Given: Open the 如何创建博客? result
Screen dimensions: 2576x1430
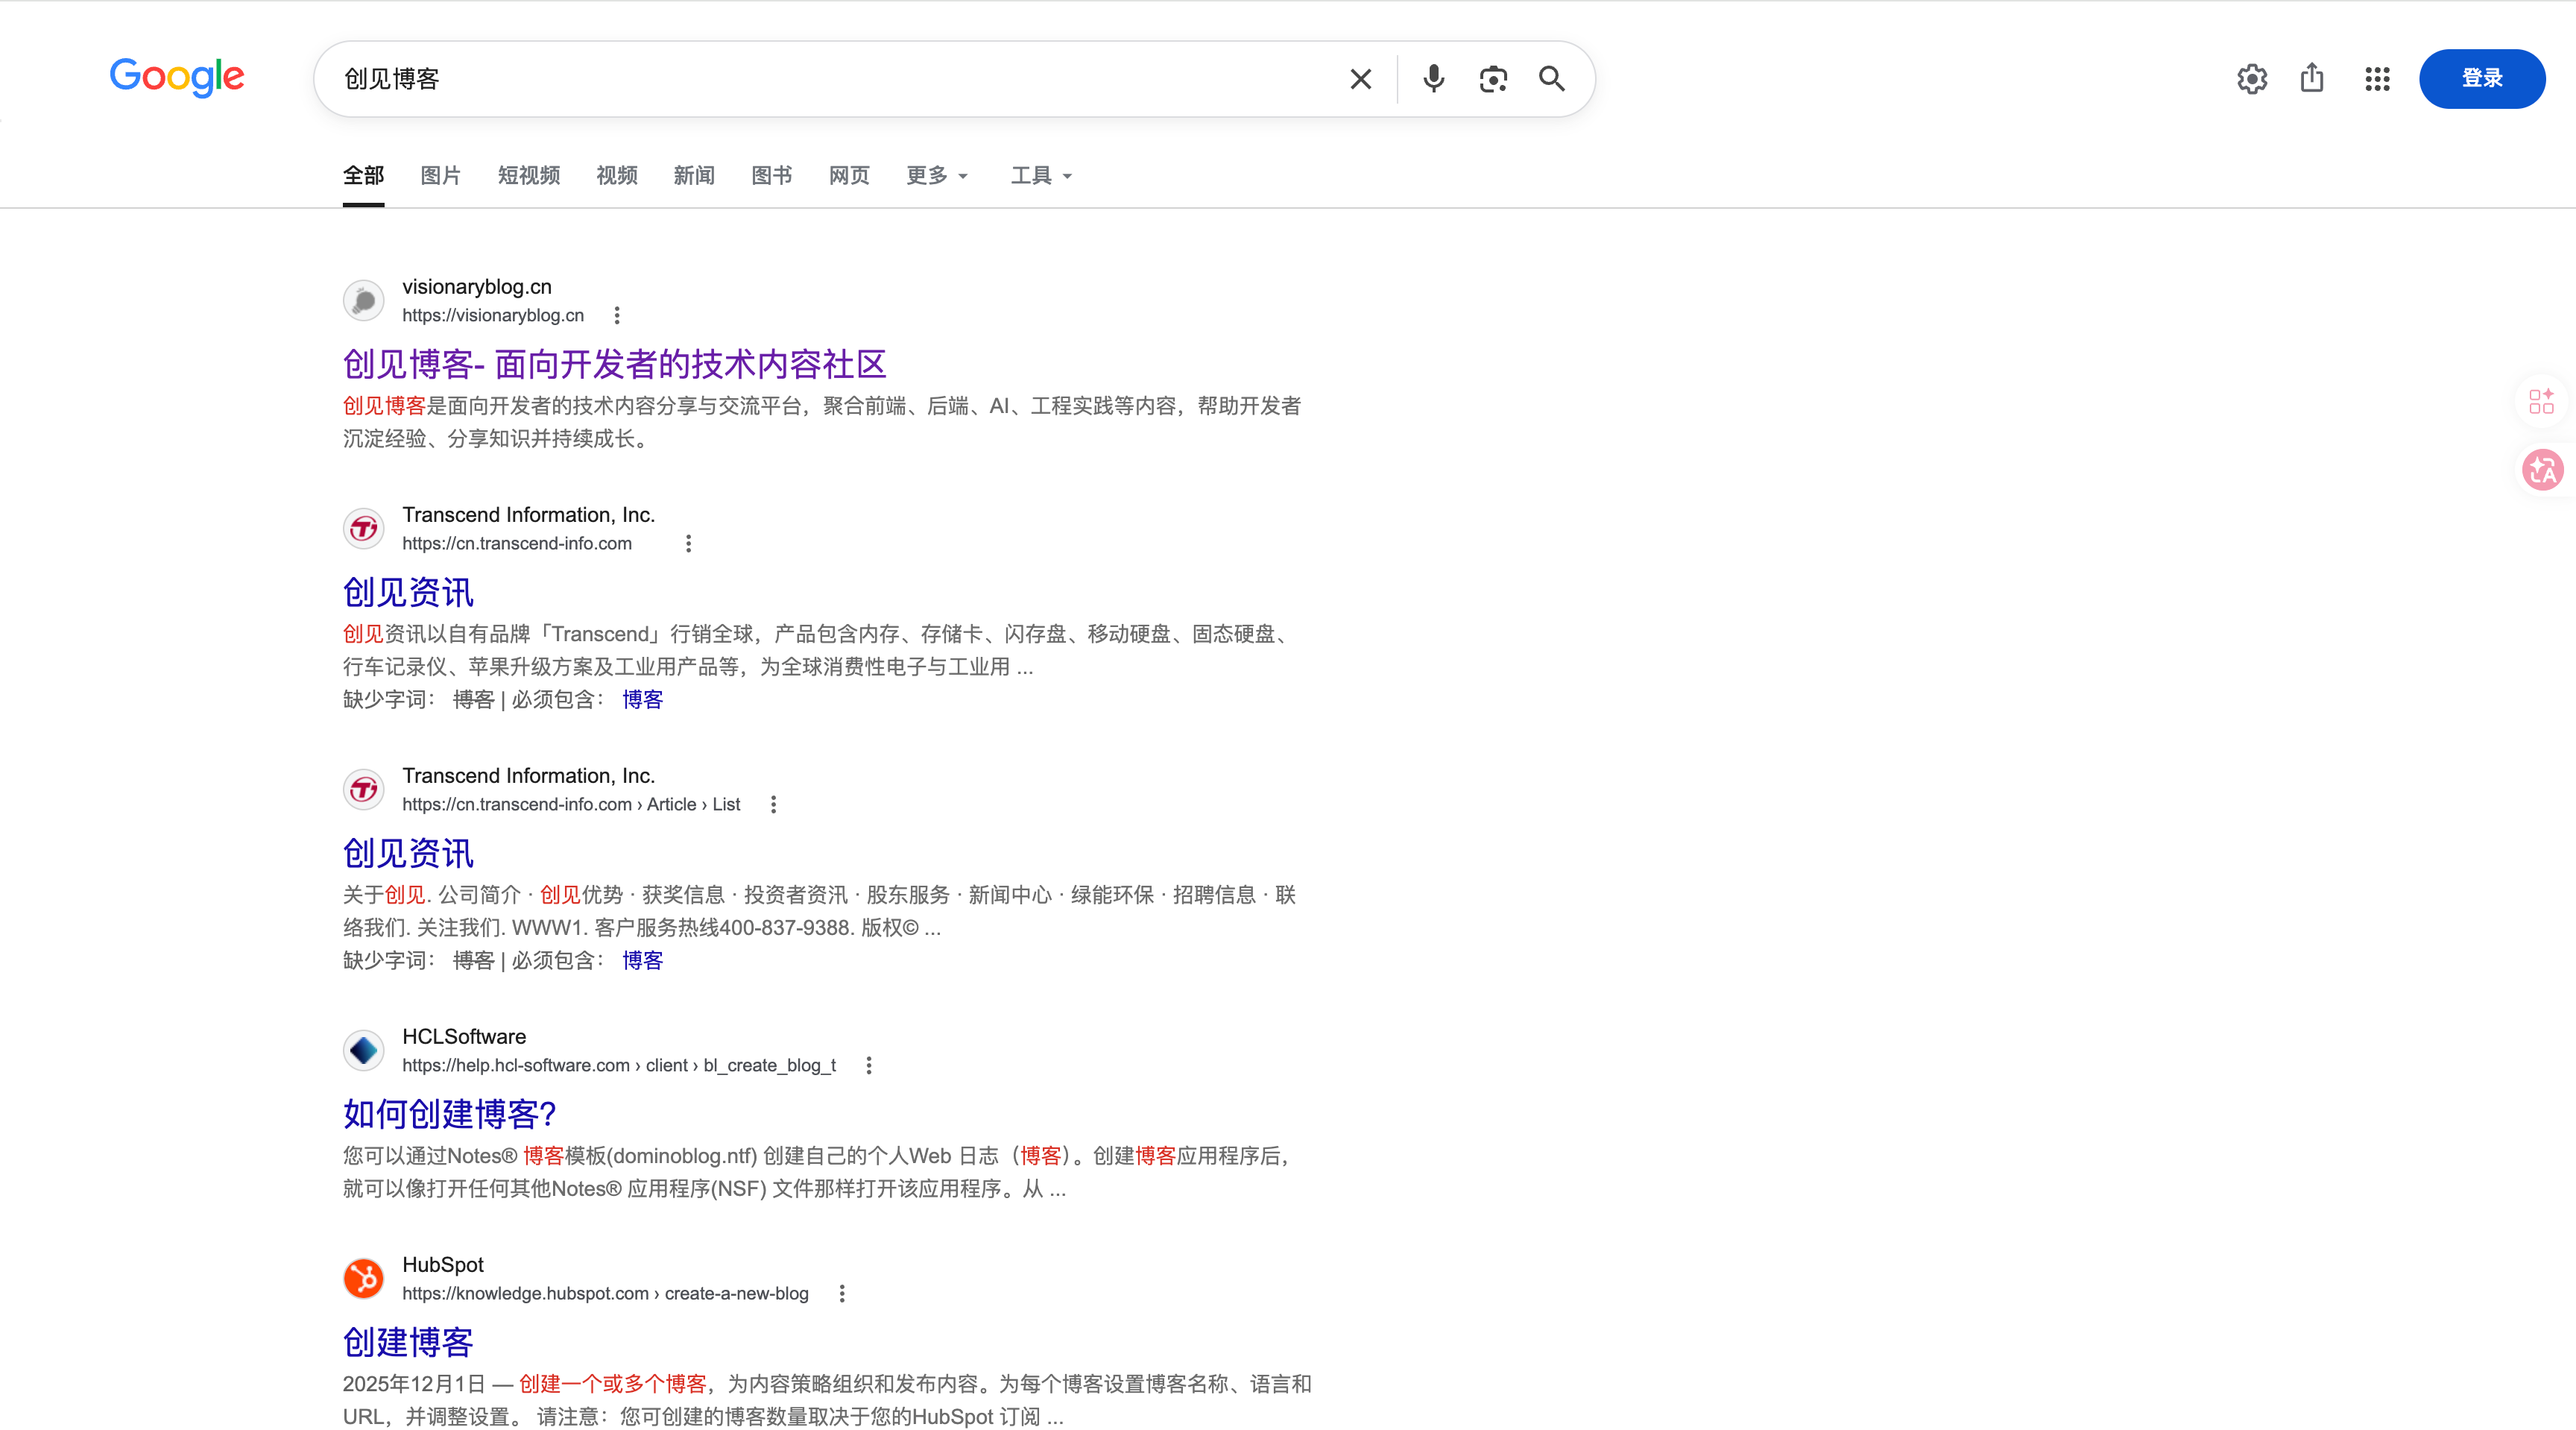Looking at the screenshot, I should (449, 1114).
